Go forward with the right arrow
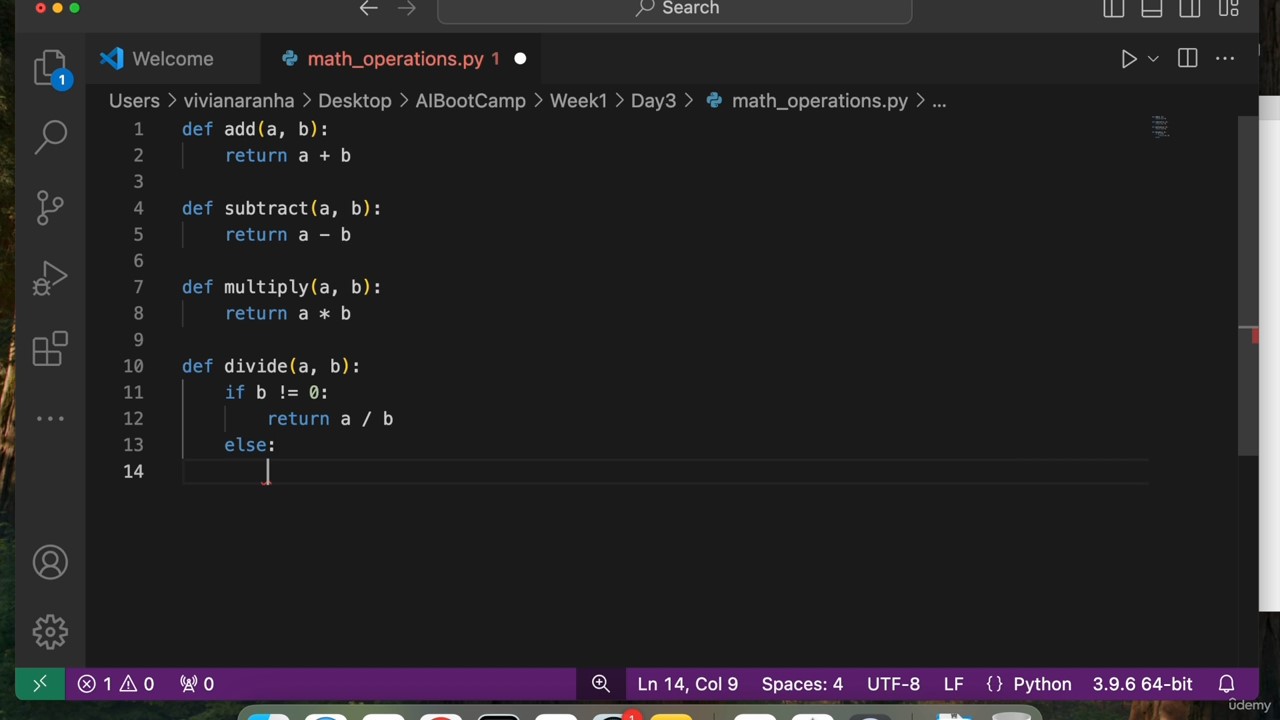Screen dimensions: 1280x720 click(406, 9)
